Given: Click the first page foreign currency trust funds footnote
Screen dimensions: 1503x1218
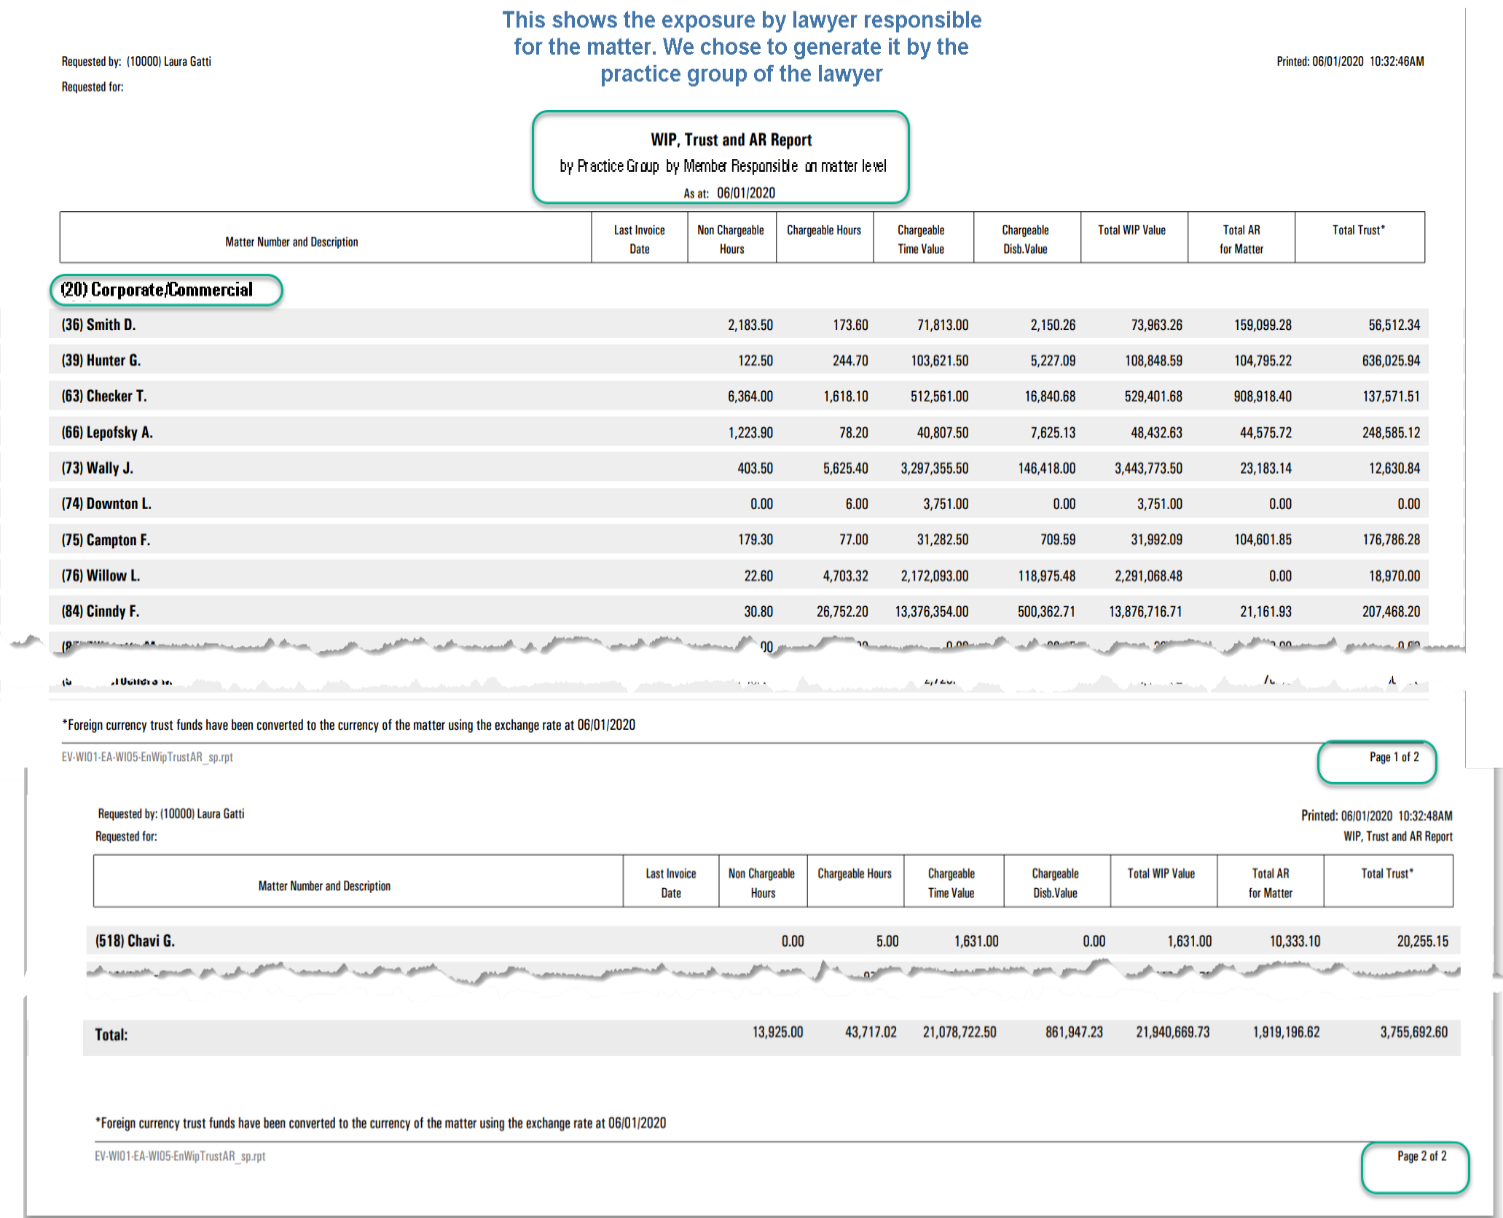Looking at the screenshot, I should (348, 725).
